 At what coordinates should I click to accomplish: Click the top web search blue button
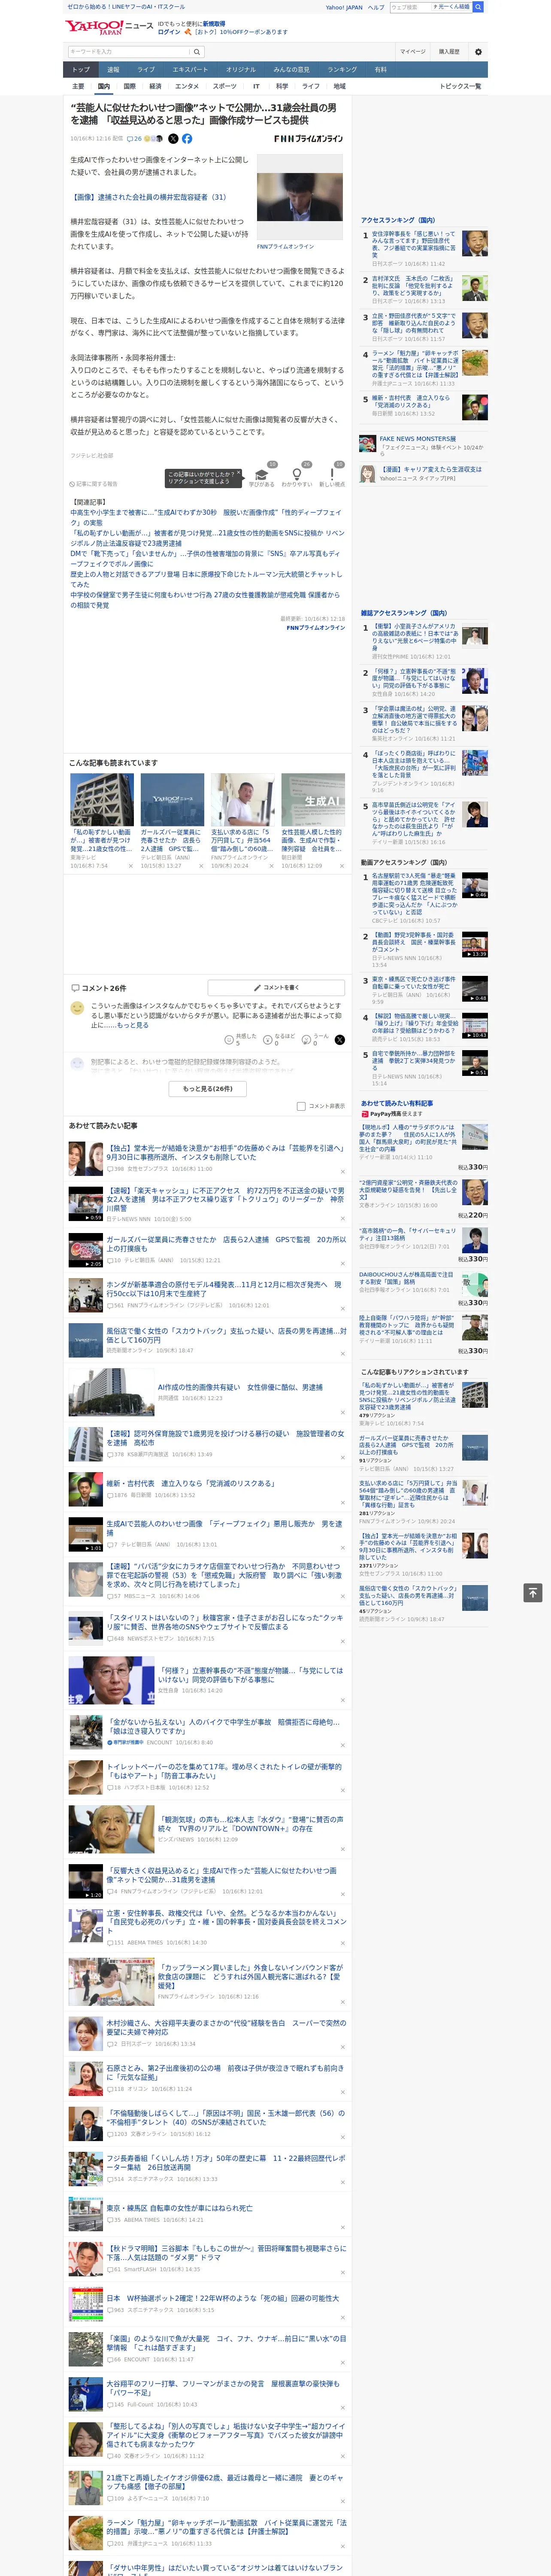tap(478, 7)
